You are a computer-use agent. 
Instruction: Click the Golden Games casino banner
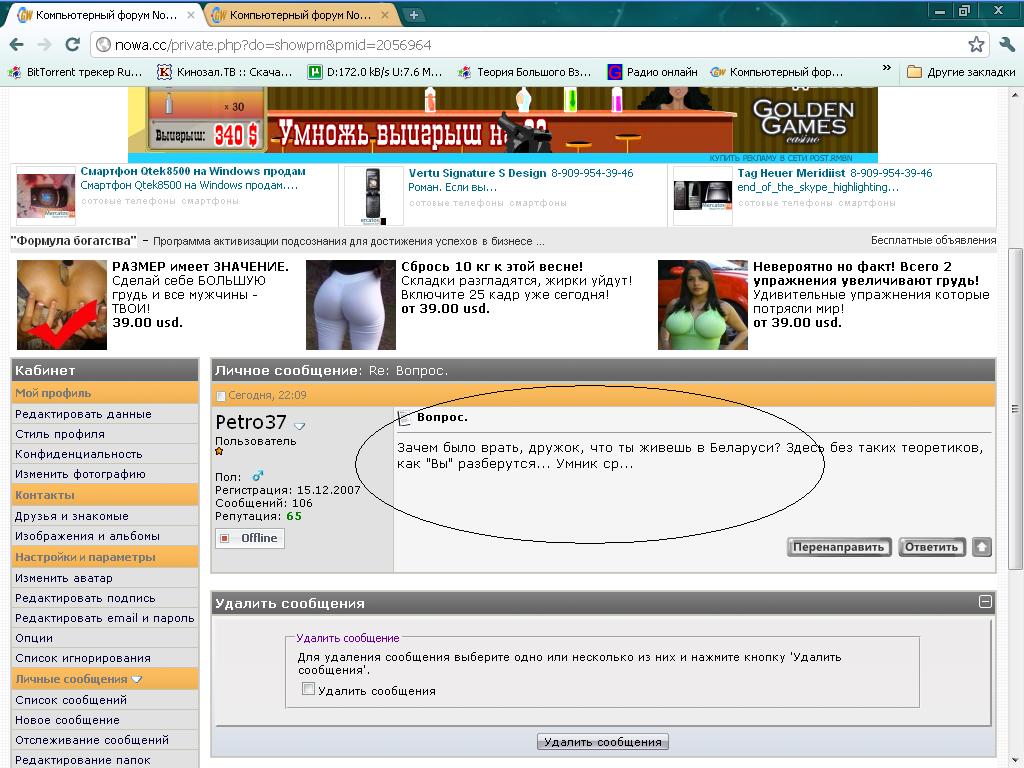click(x=503, y=124)
